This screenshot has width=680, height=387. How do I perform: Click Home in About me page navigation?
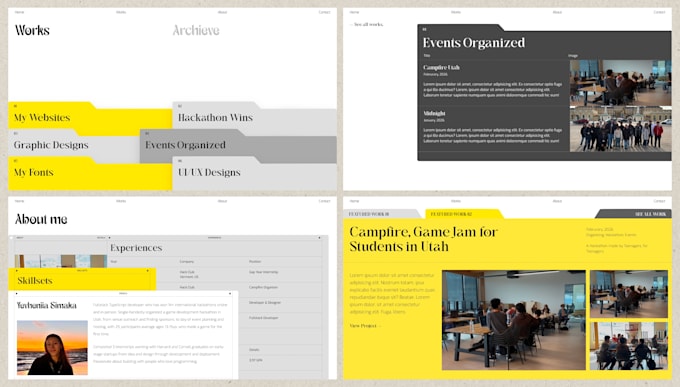[x=20, y=201]
